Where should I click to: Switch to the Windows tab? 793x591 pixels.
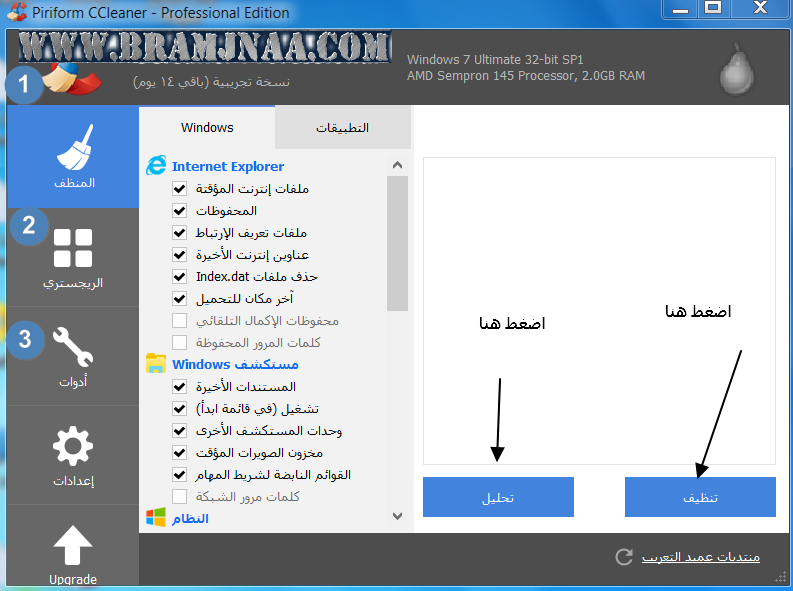pyautogui.click(x=207, y=127)
